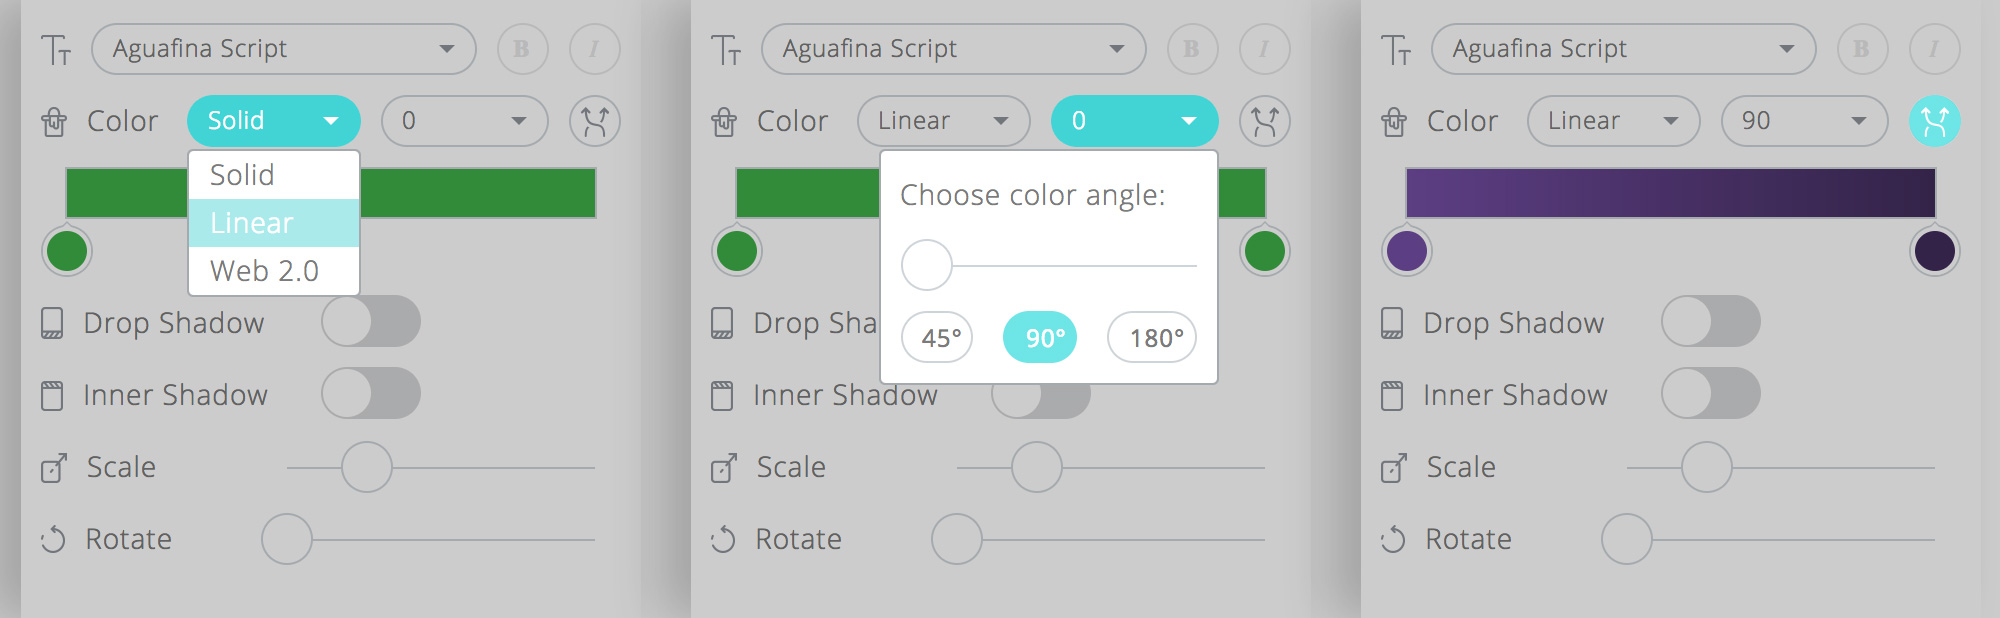Click the cyan highlighted swap gradient colors icon
Screen dimensions: 2000x618
point(1934,121)
